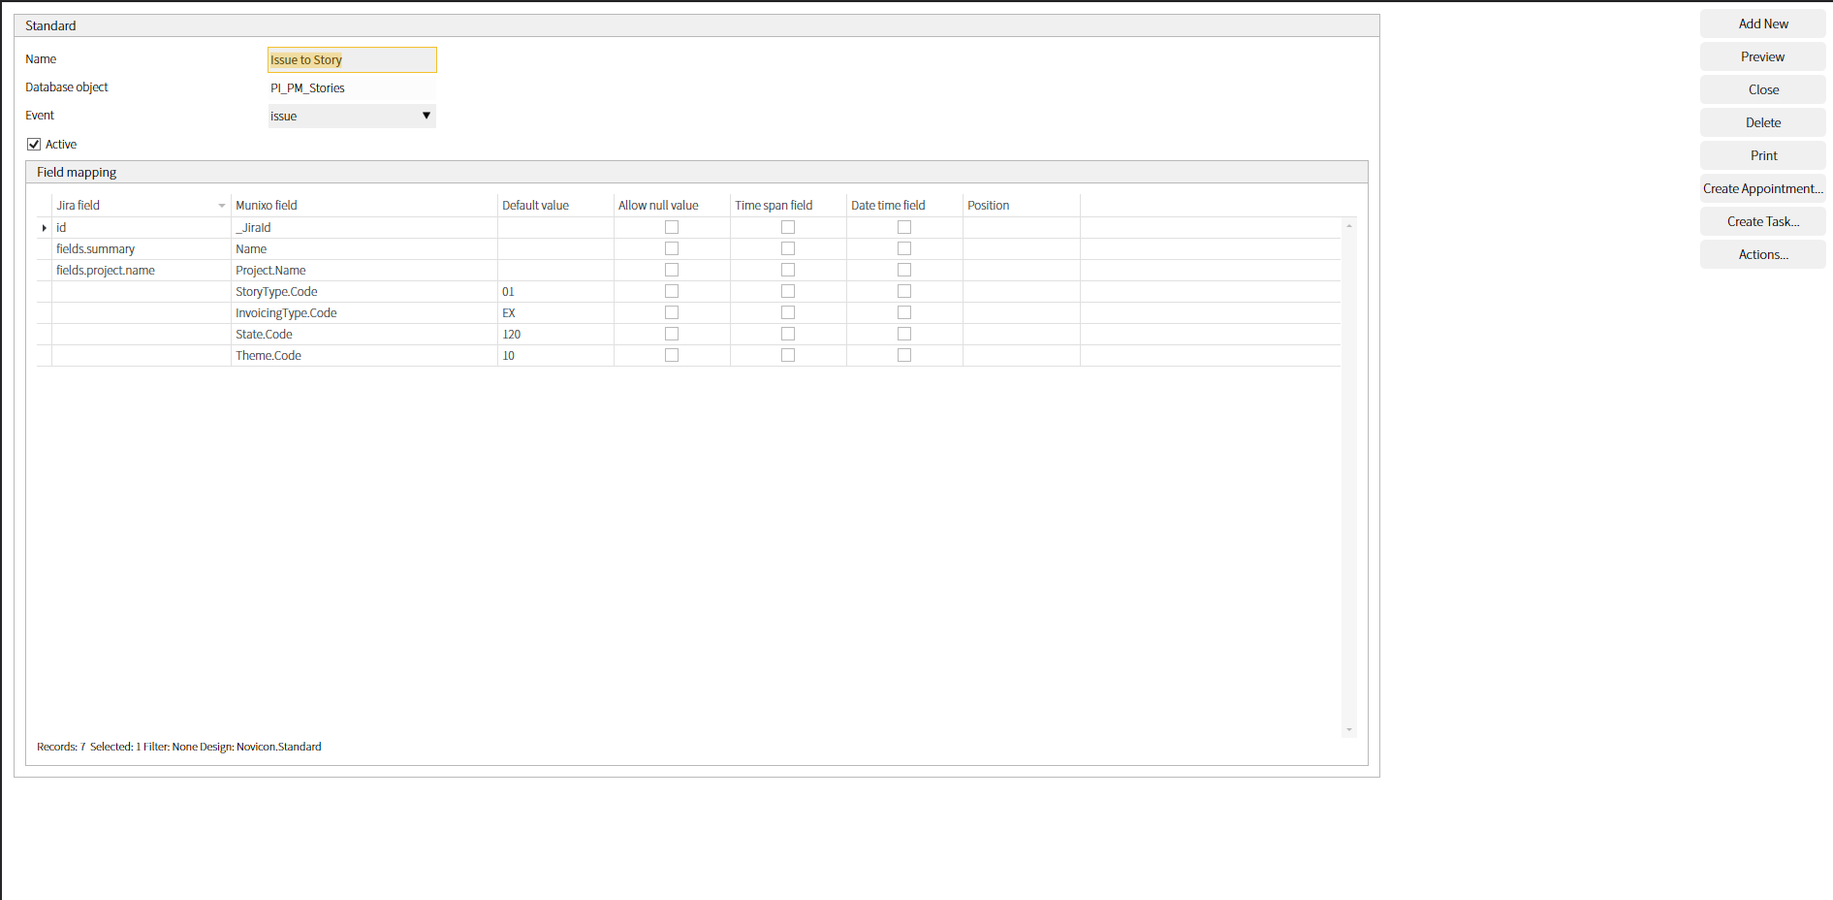Focus the Name input field

click(352, 60)
